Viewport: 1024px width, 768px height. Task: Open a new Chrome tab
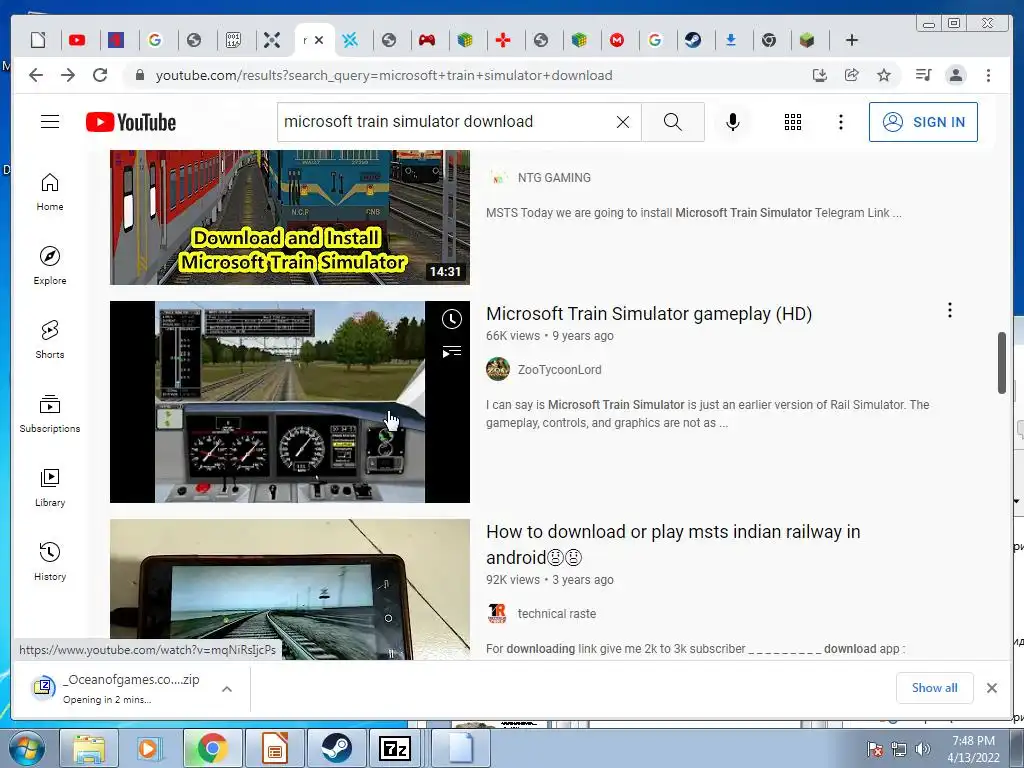point(852,40)
